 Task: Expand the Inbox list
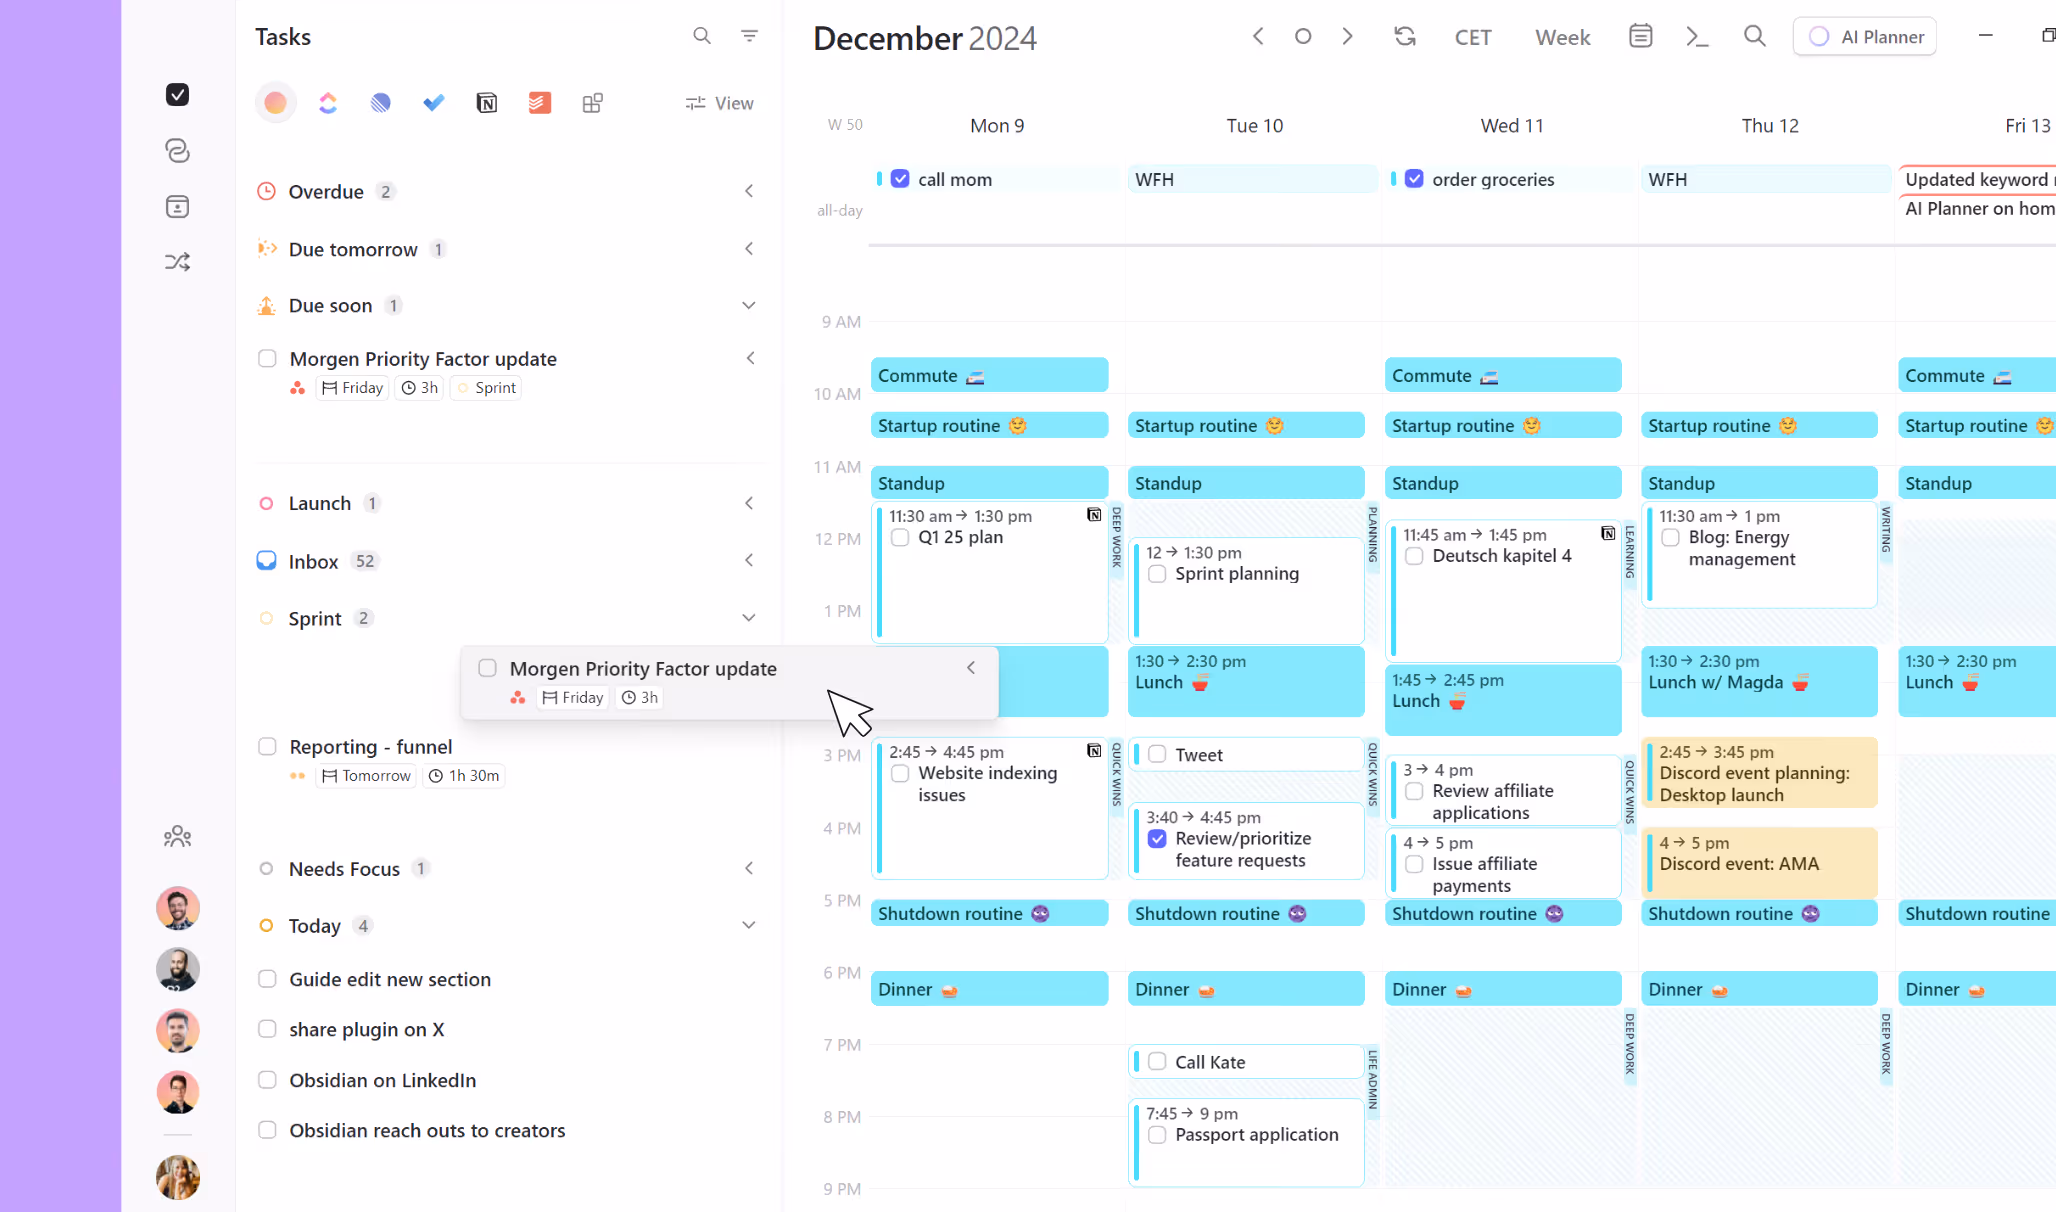[x=749, y=561]
